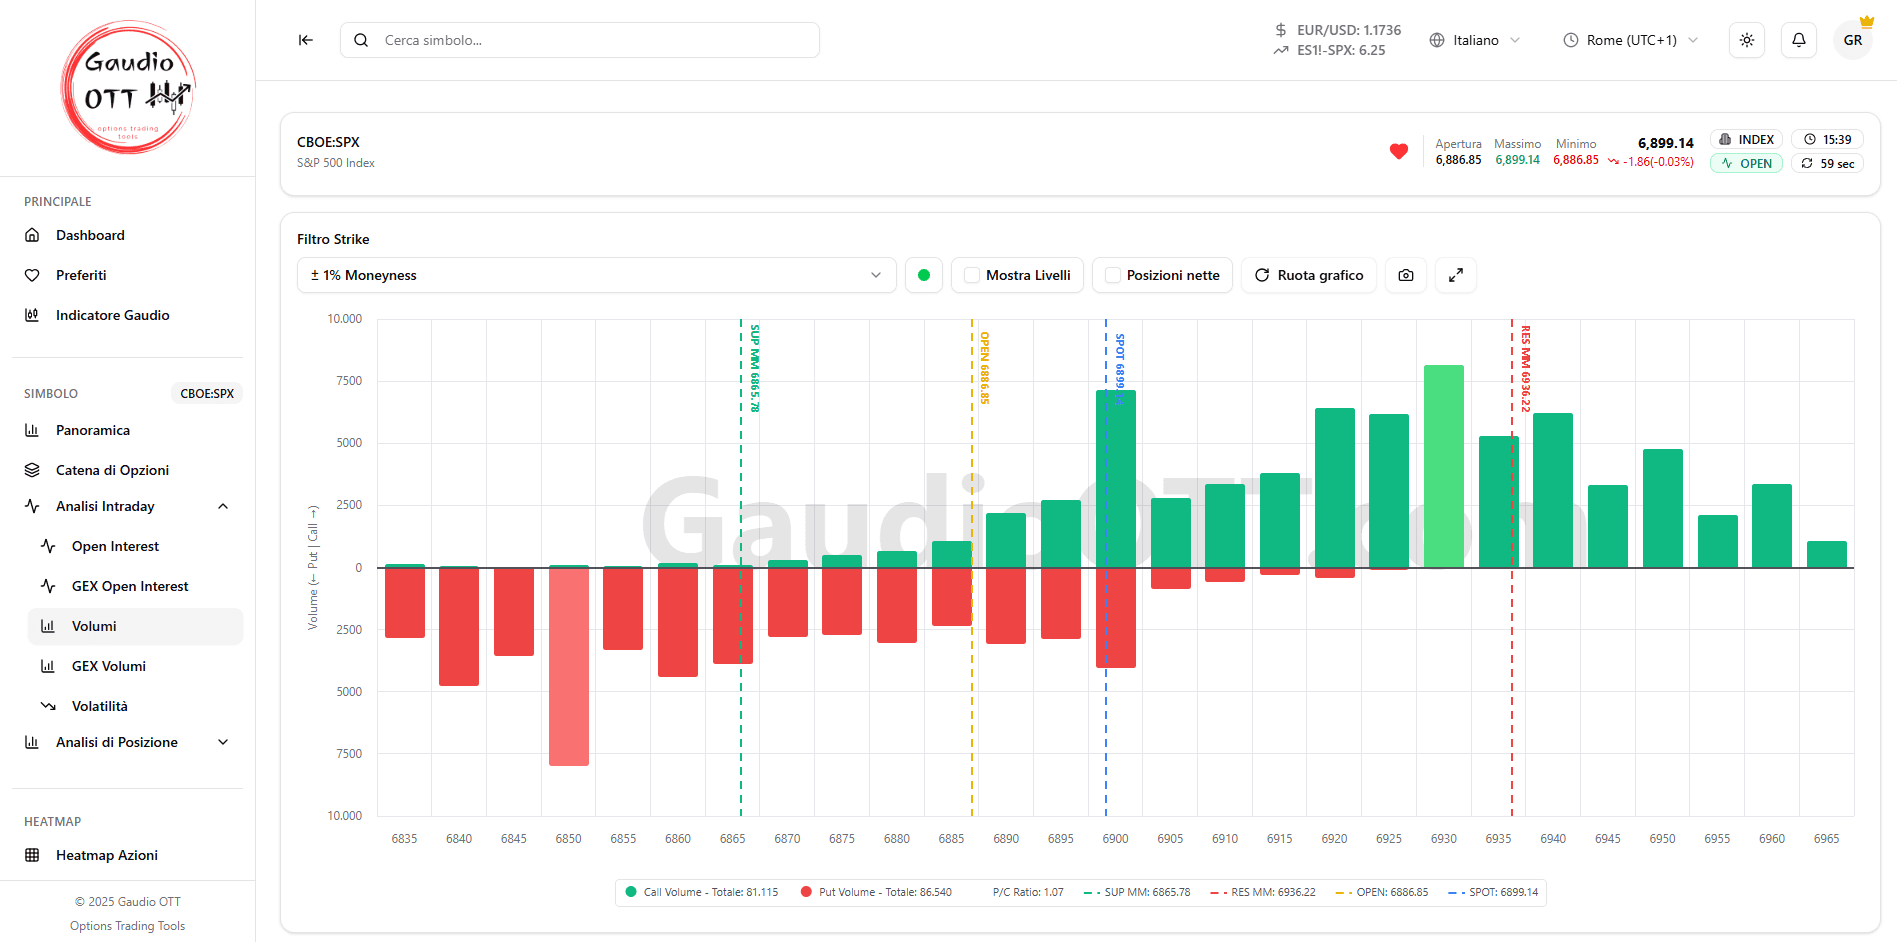The height and width of the screenshot is (942, 1897).
Task: Open the Italiano language dropdown
Action: coord(1475,40)
